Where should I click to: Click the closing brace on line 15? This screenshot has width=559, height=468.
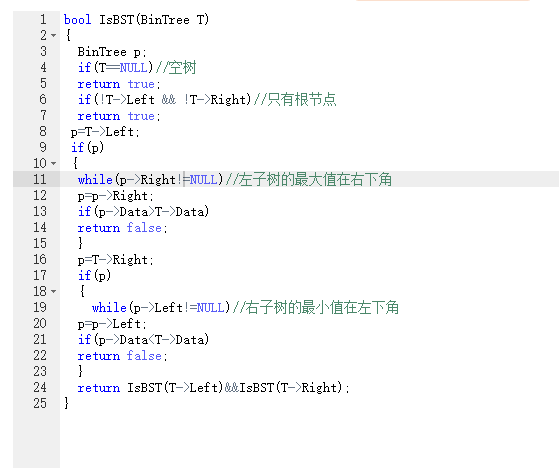tap(81, 243)
